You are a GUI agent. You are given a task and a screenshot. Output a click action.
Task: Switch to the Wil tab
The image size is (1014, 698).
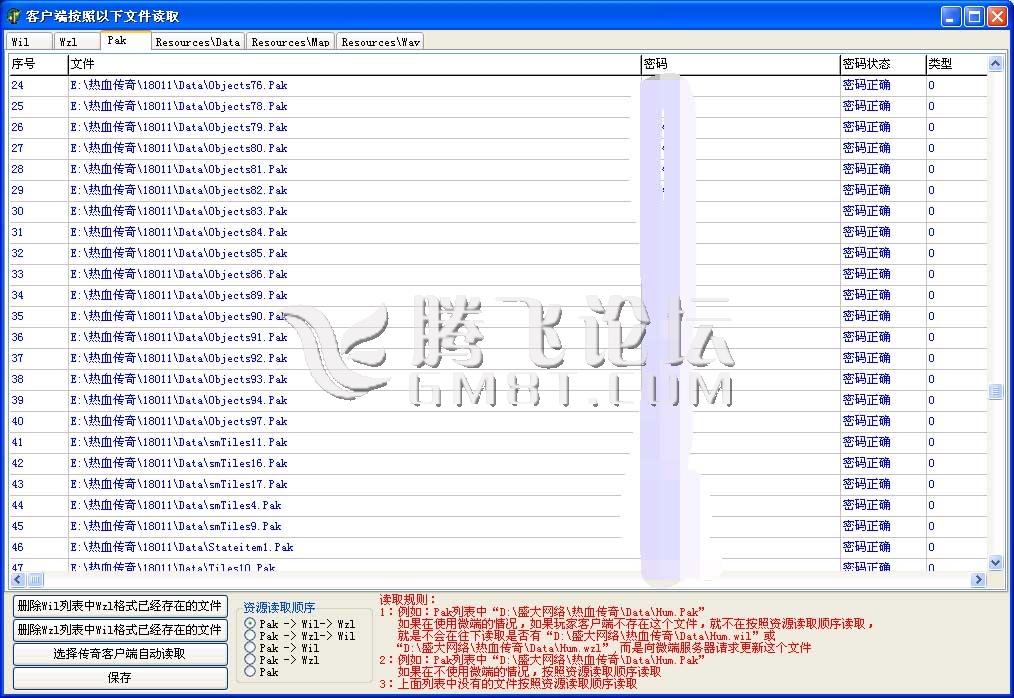[x=28, y=42]
